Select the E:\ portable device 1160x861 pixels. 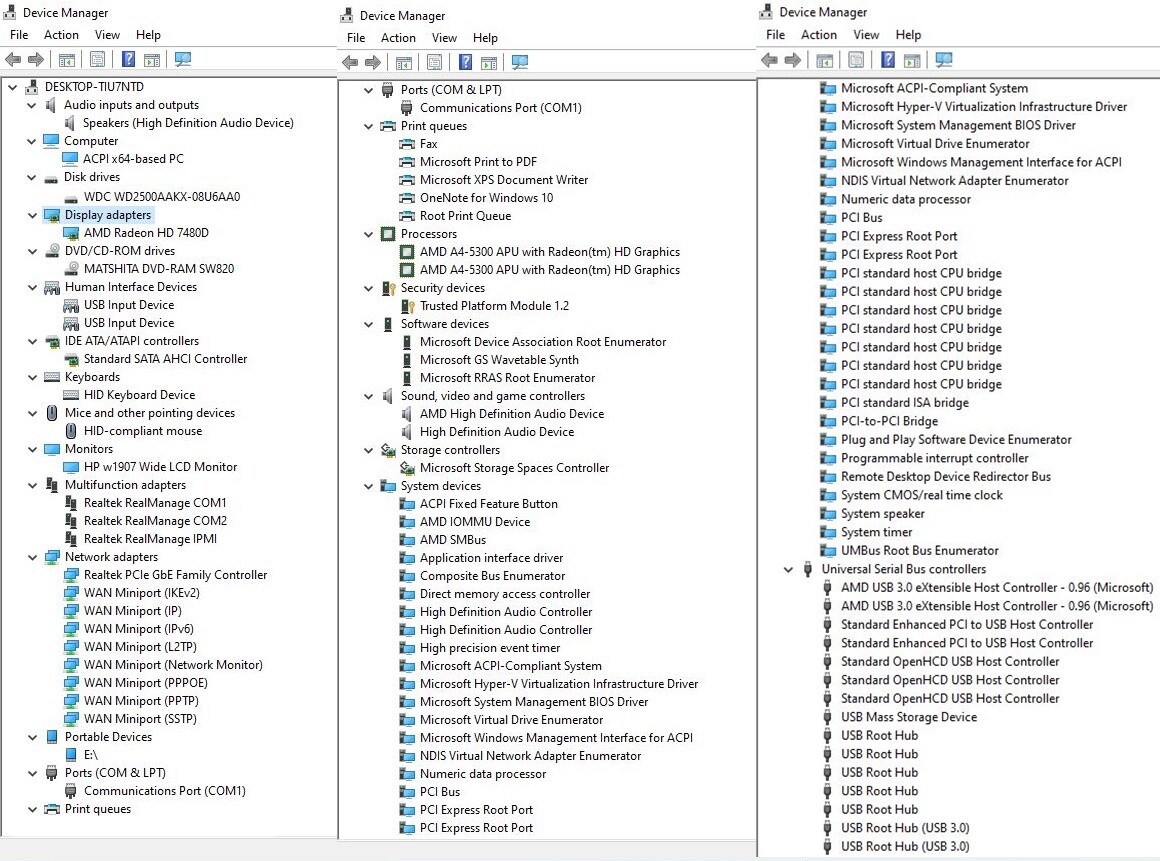point(91,755)
